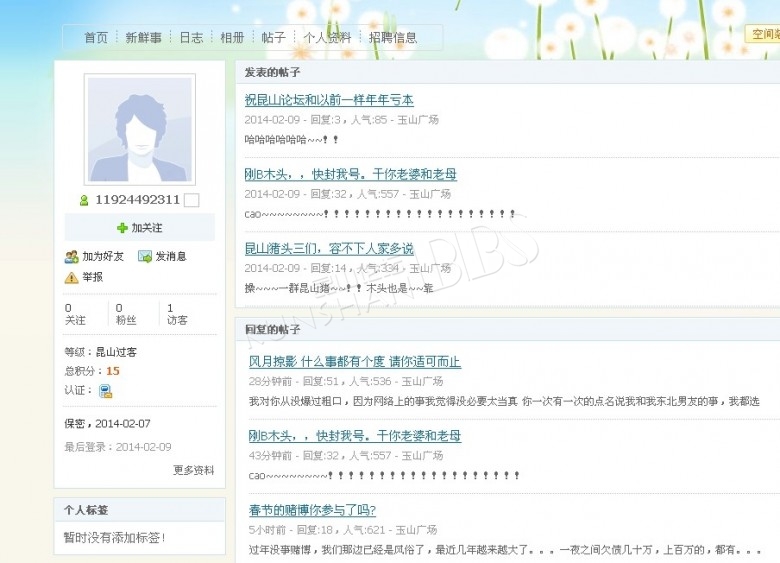Viewport: 780px width, 563px height.
Task: Click the green user status icon
Action: pos(84,200)
